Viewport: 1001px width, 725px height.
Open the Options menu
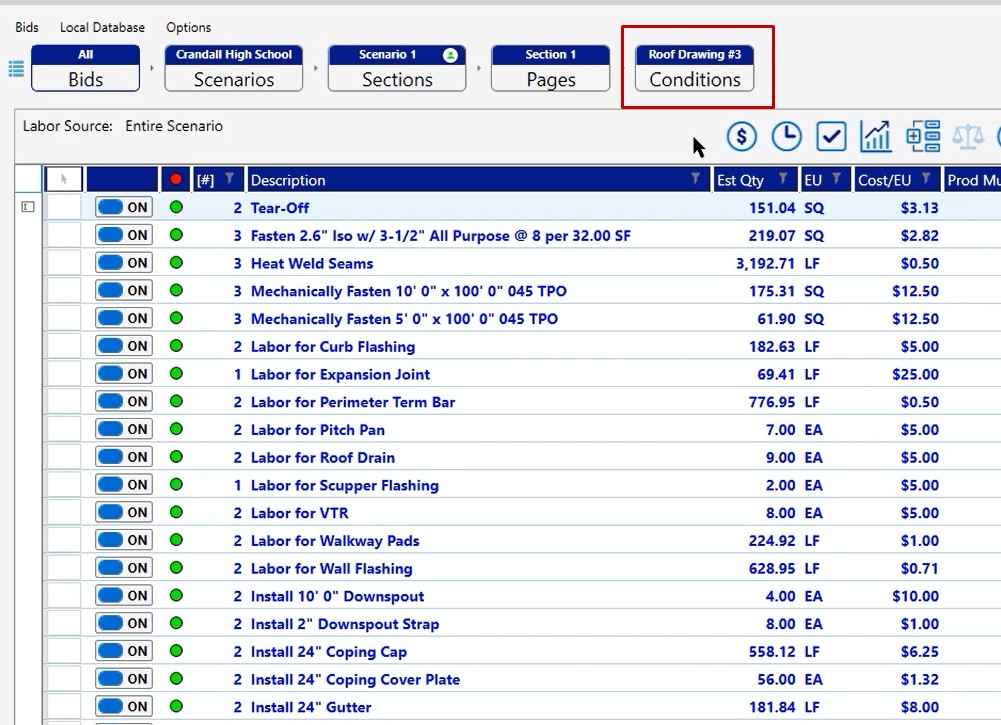click(188, 27)
